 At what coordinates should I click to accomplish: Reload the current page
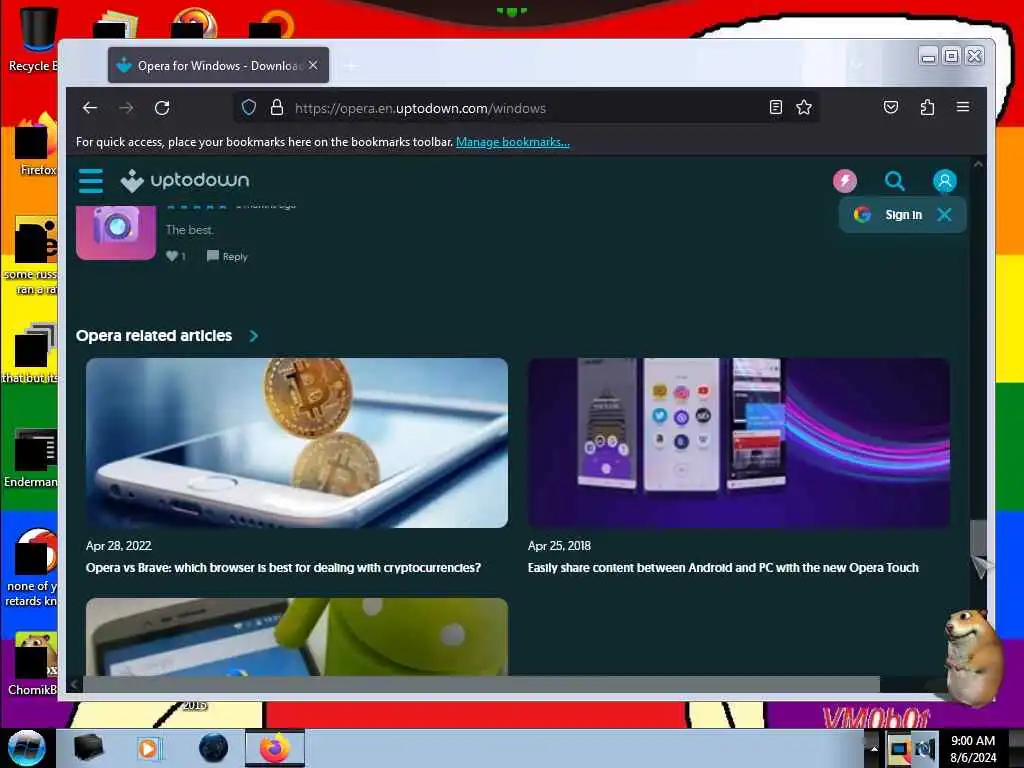coord(162,108)
